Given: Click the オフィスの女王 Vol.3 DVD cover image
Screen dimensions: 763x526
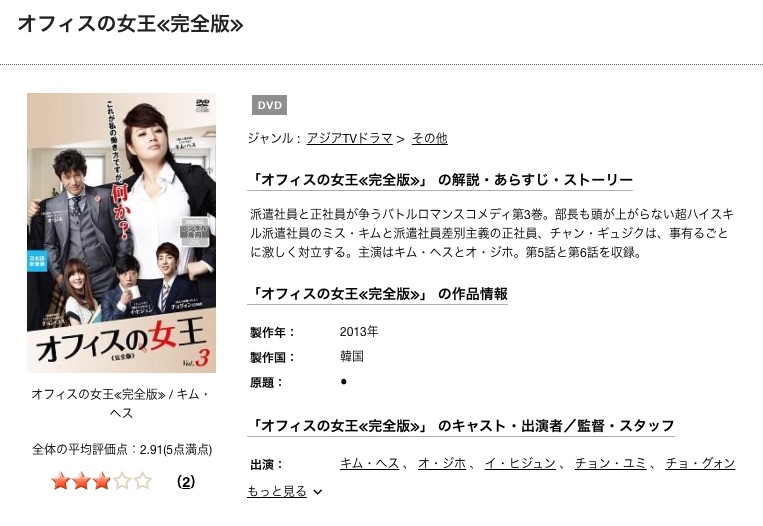Looking at the screenshot, I should pyautogui.click(x=121, y=233).
